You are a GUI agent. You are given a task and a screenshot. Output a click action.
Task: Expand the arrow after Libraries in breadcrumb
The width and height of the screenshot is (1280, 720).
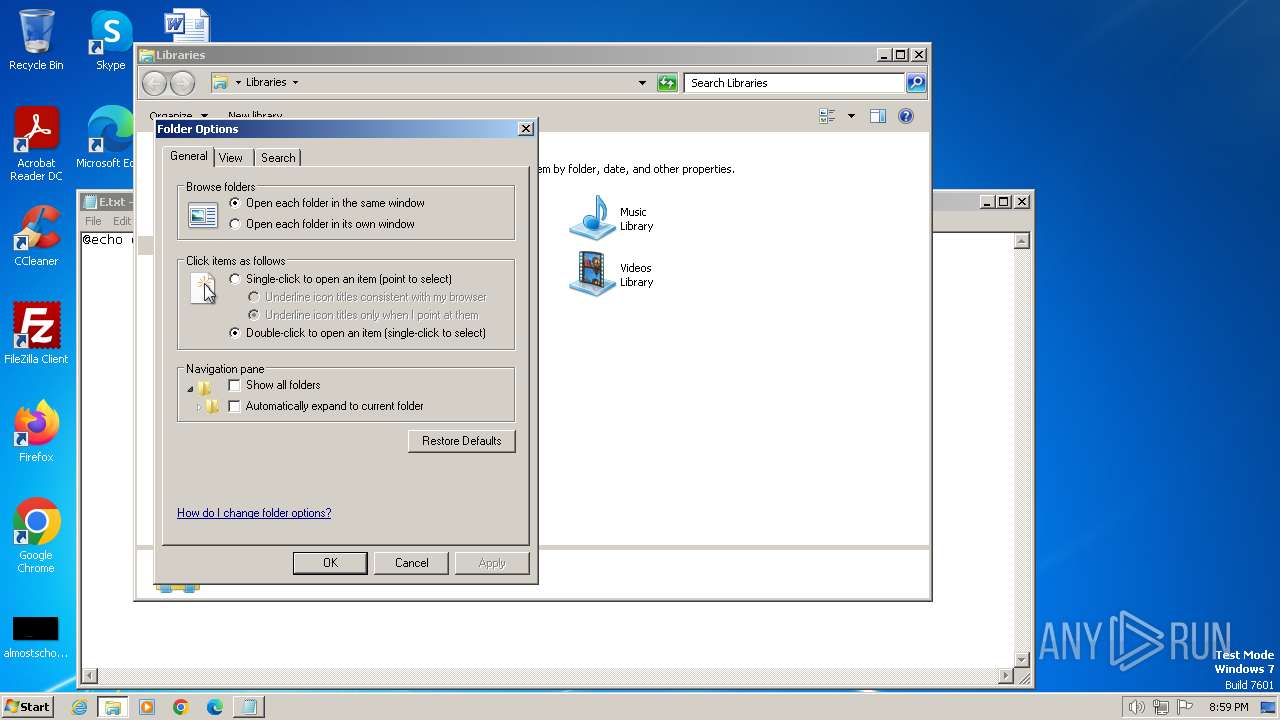(295, 83)
